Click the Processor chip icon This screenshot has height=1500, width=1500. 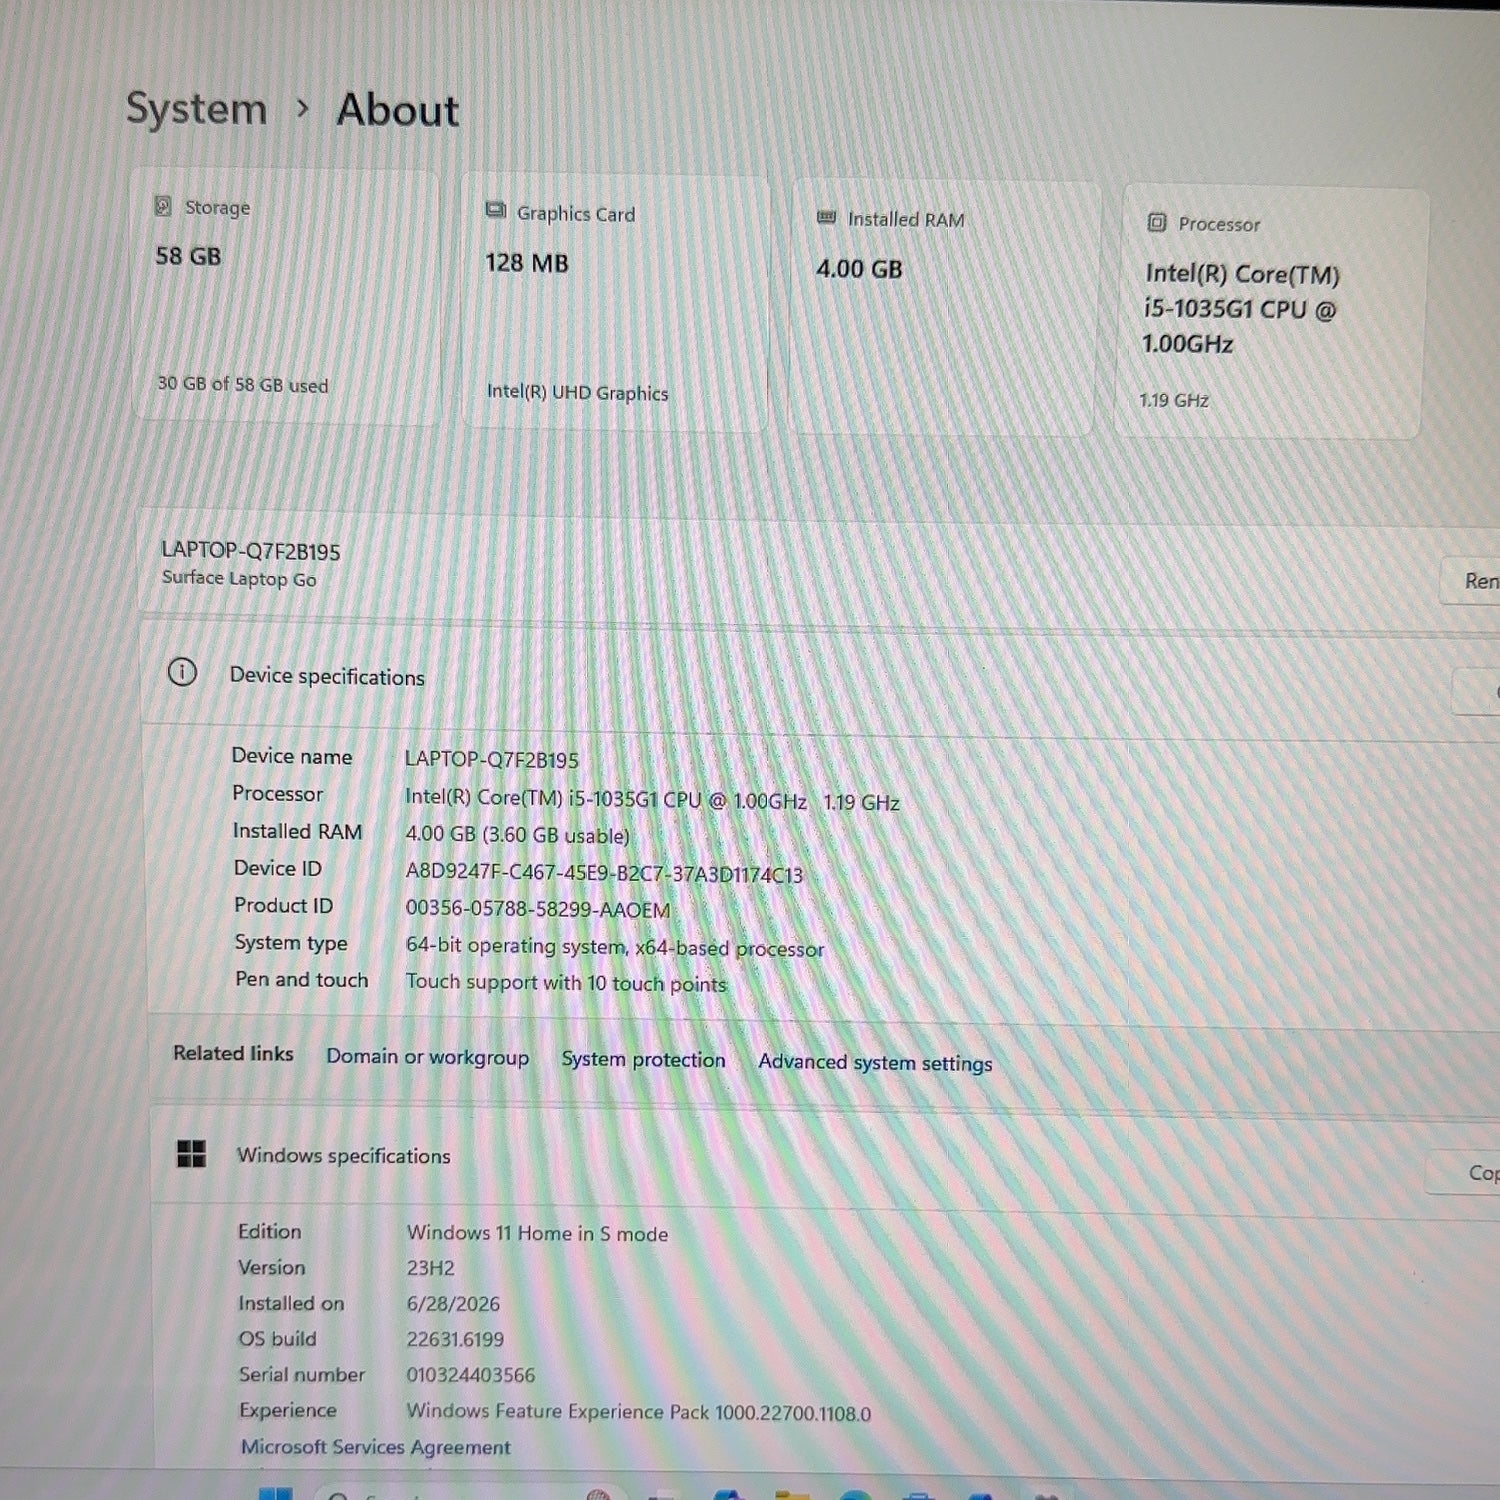[1157, 222]
